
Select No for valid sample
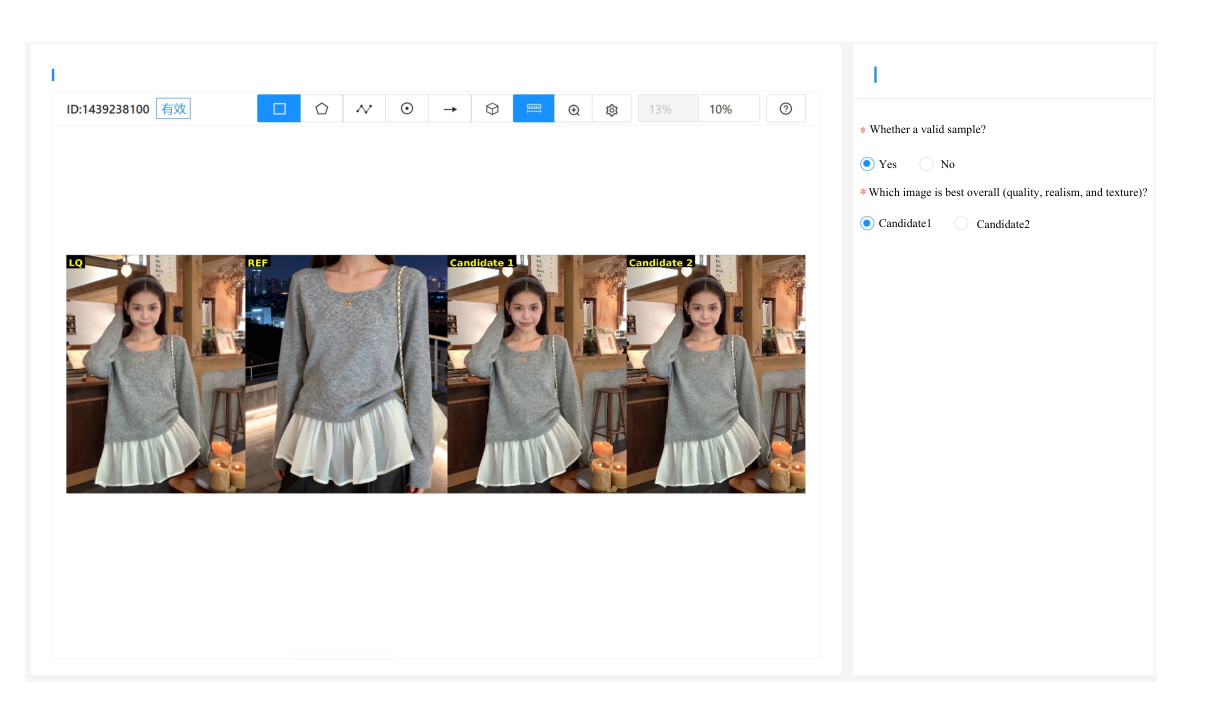926,164
